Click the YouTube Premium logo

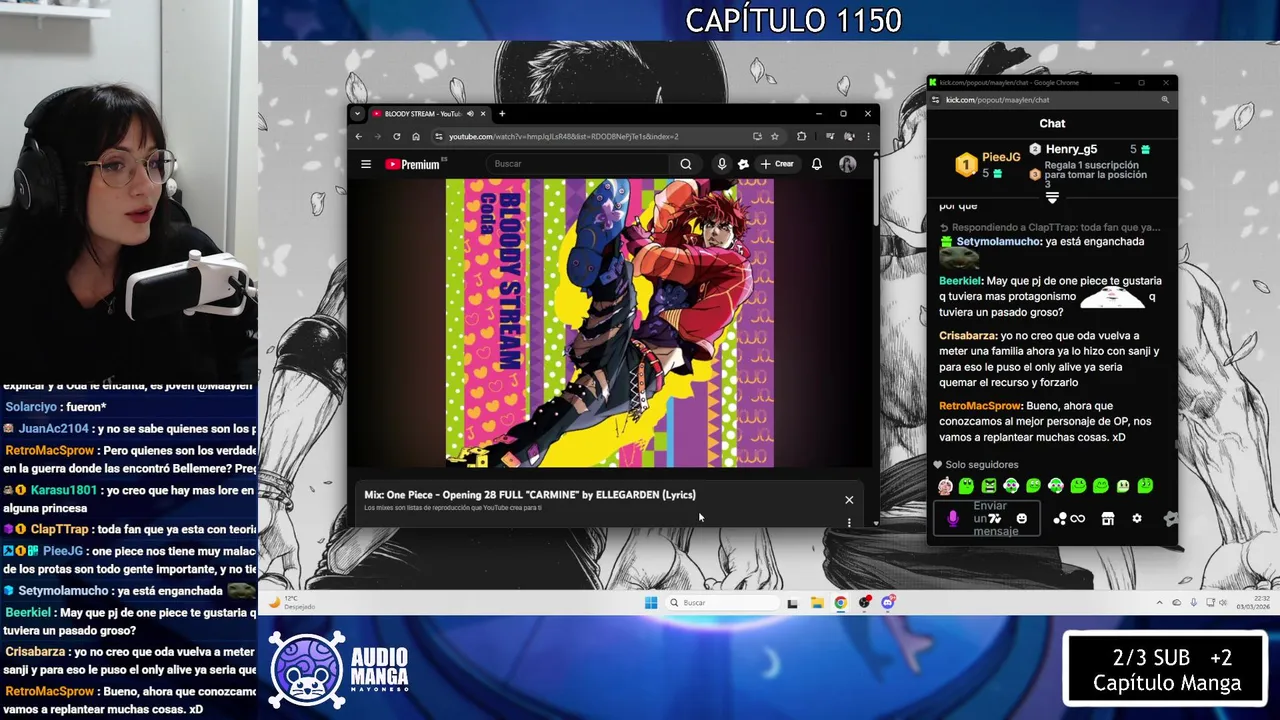(x=413, y=164)
